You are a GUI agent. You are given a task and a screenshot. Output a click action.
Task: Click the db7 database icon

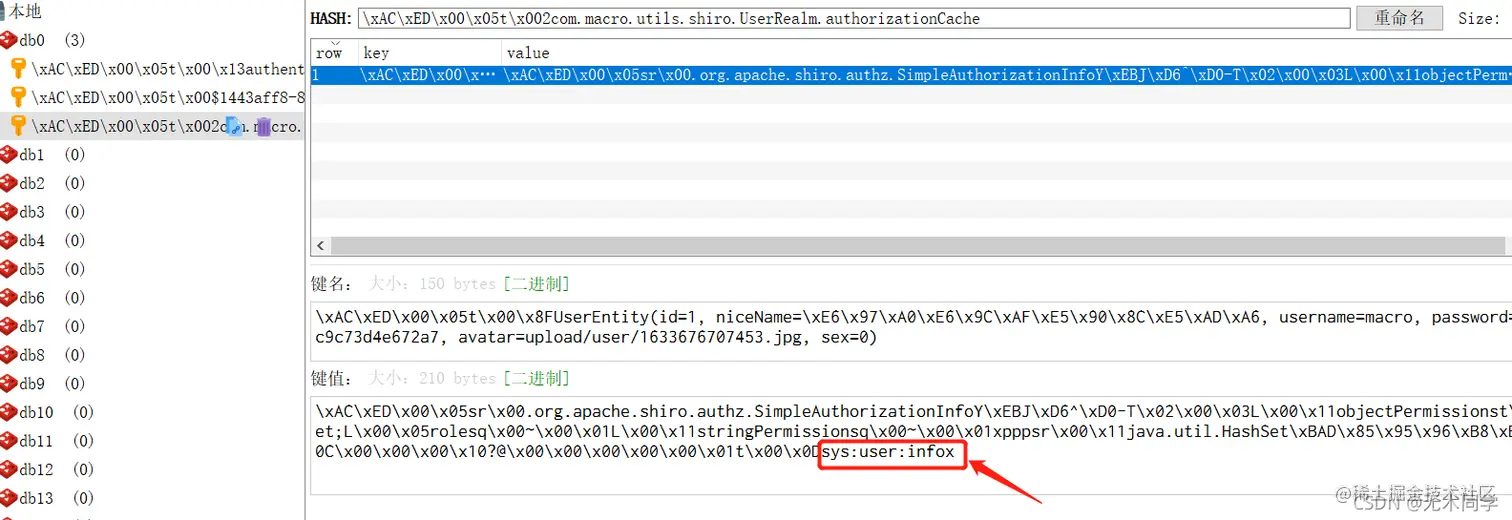pos(9,326)
